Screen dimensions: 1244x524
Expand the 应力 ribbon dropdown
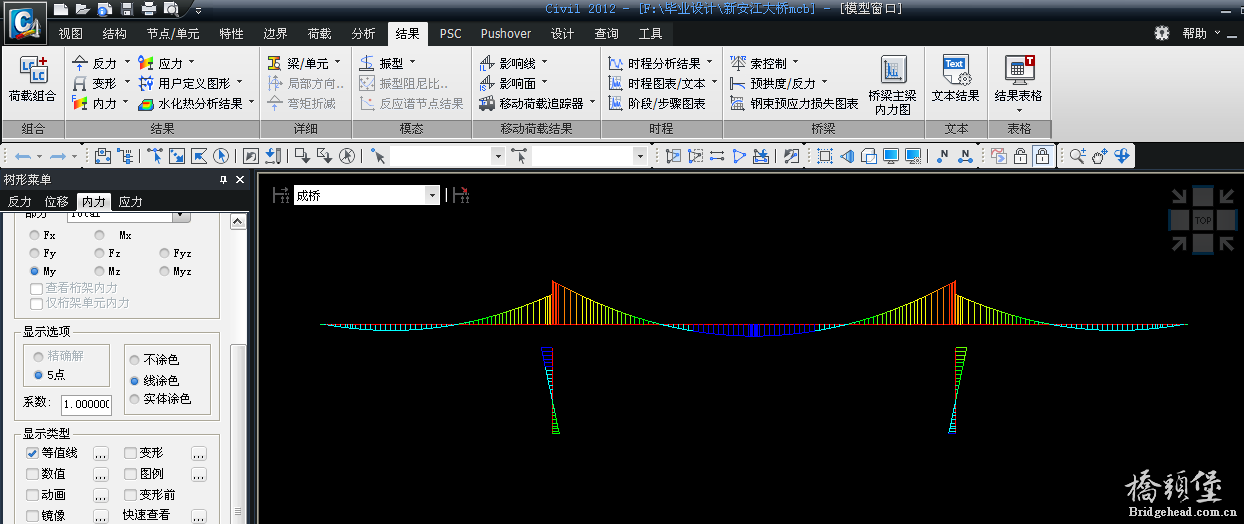point(192,63)
